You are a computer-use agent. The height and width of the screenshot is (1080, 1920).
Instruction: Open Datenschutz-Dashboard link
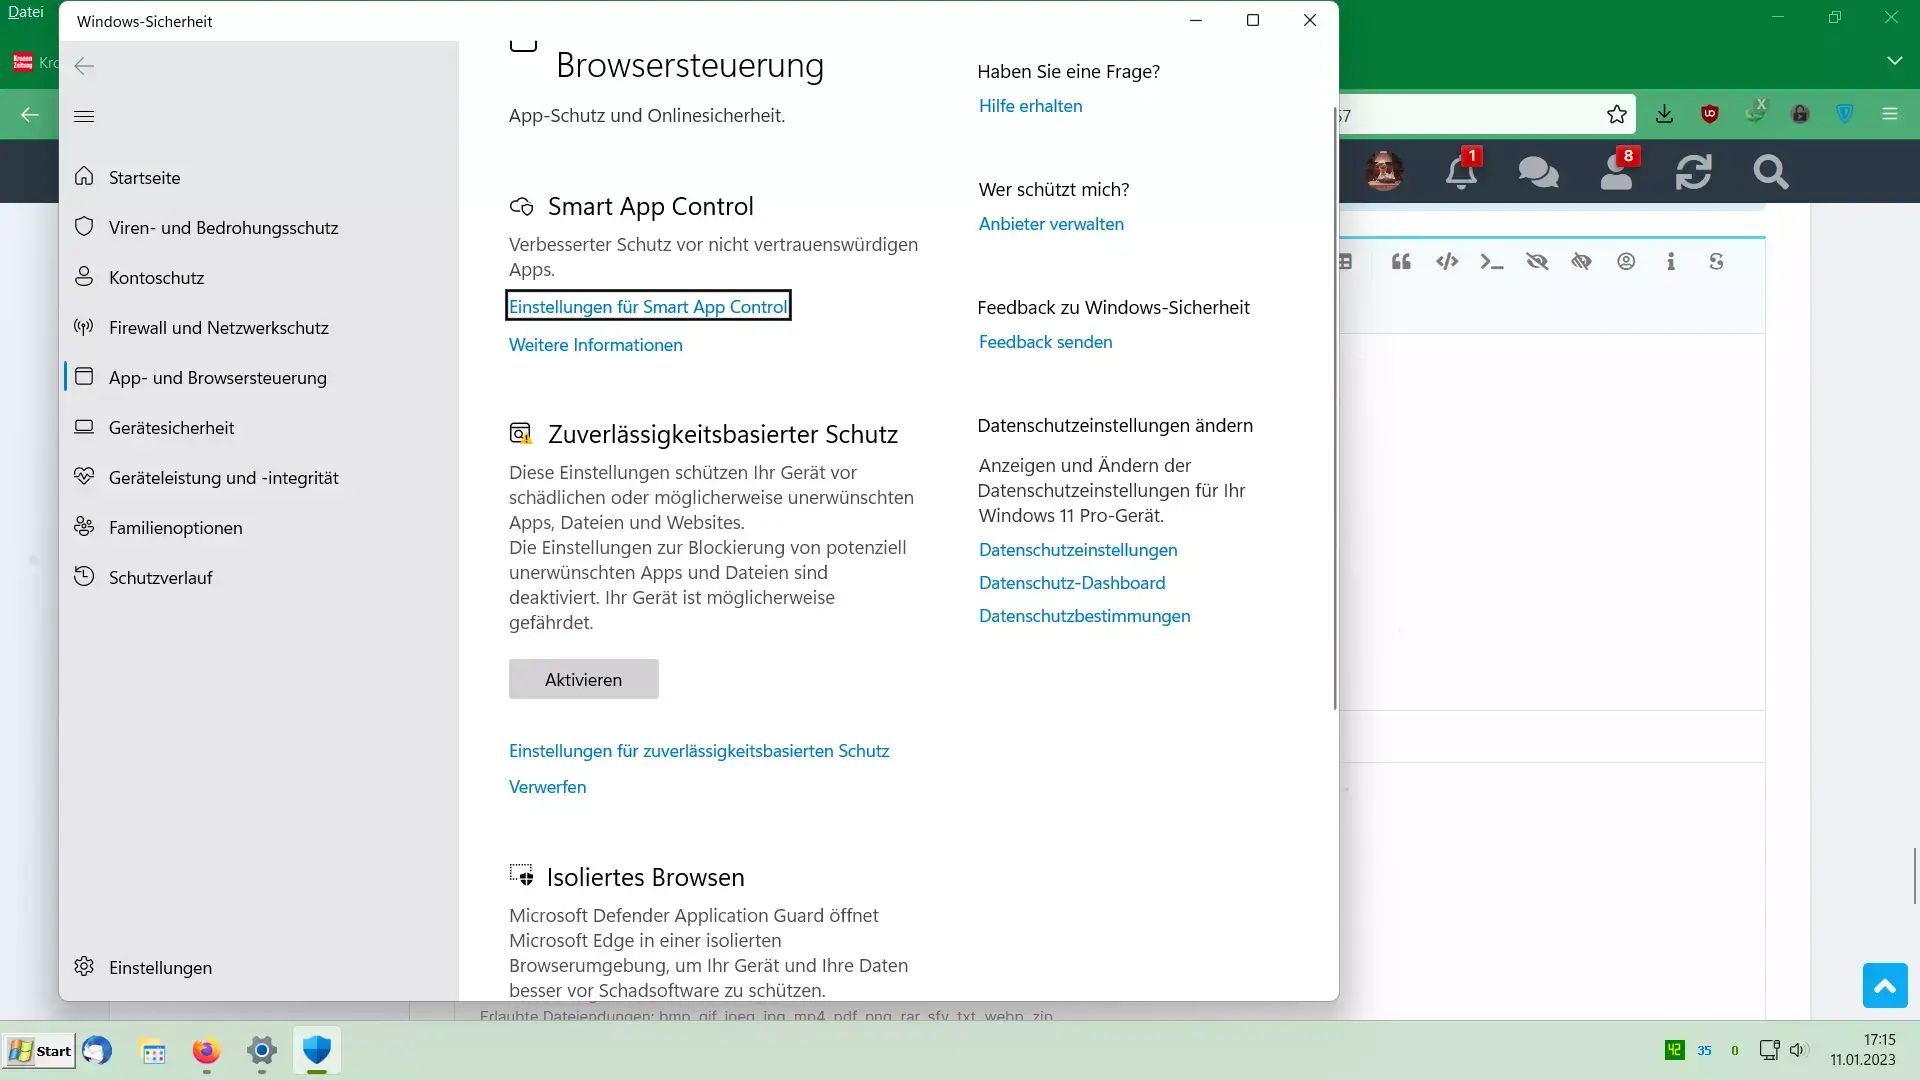[1072, 582]
